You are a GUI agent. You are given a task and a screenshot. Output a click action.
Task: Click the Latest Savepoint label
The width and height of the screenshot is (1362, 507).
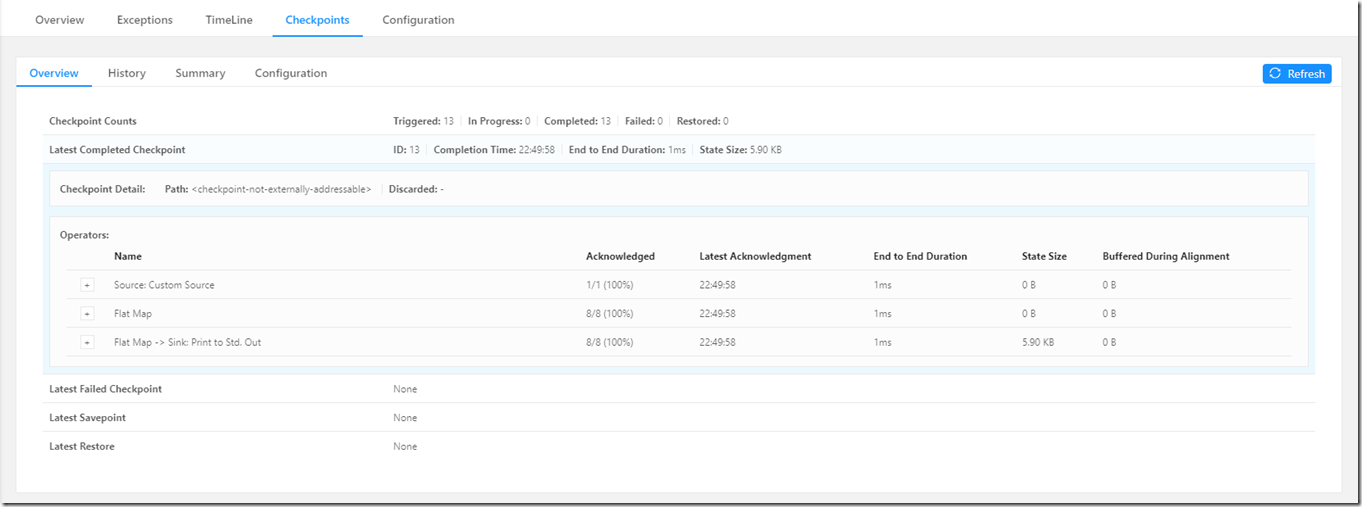87,417
